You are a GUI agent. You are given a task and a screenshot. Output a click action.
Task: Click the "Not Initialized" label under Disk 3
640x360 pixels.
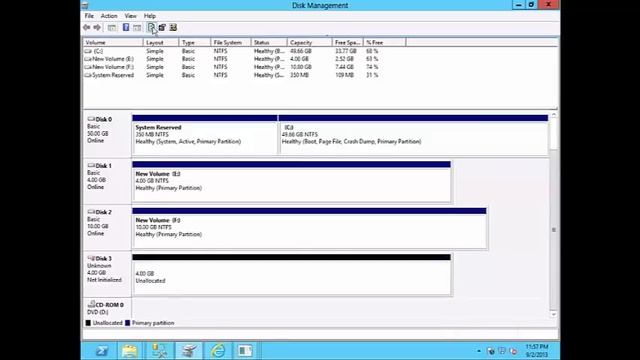[x=104, y=280]
